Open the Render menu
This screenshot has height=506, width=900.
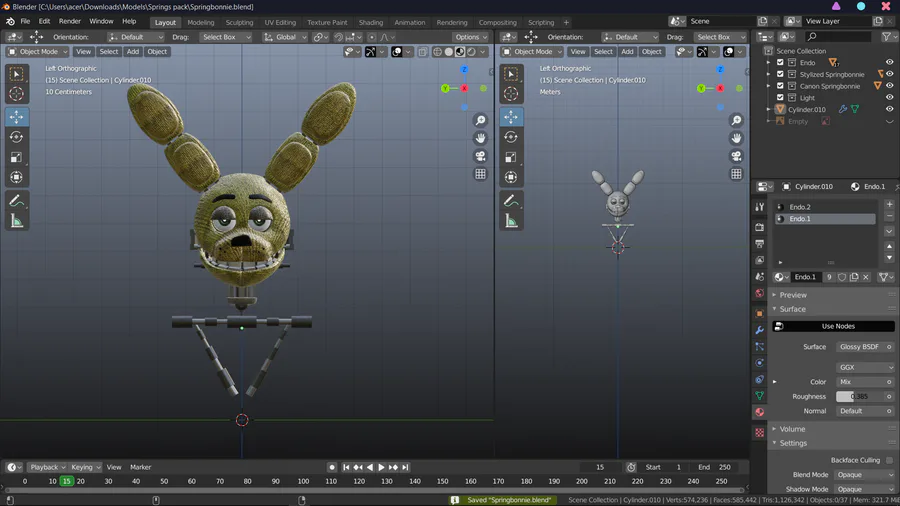point(70,21)
